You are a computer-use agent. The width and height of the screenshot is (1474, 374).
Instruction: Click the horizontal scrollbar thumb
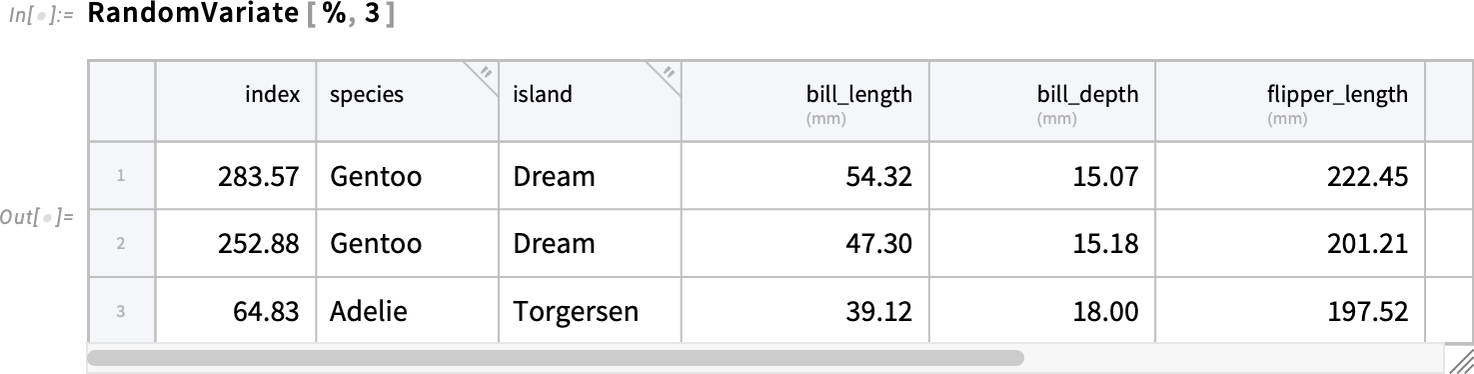click(556, 357)
